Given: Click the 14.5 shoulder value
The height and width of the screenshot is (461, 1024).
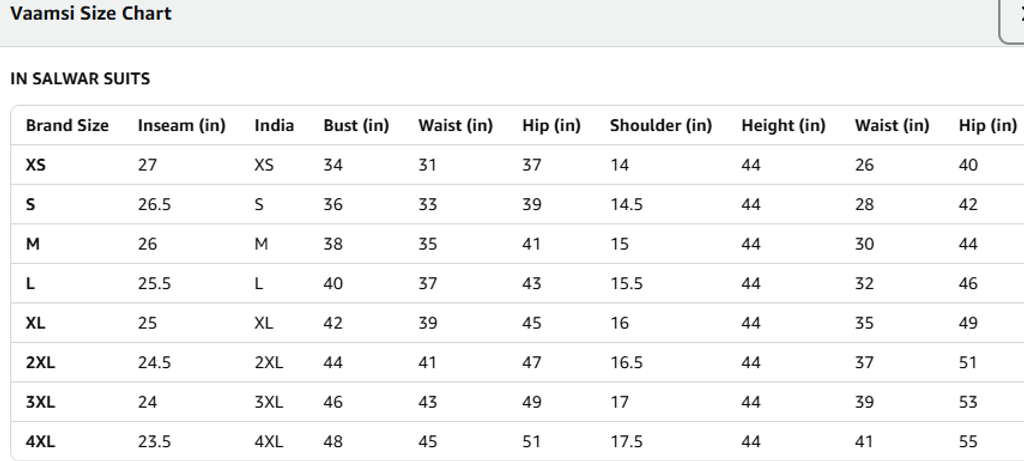Looking at the screenshot, I should [x=626, y=204].
